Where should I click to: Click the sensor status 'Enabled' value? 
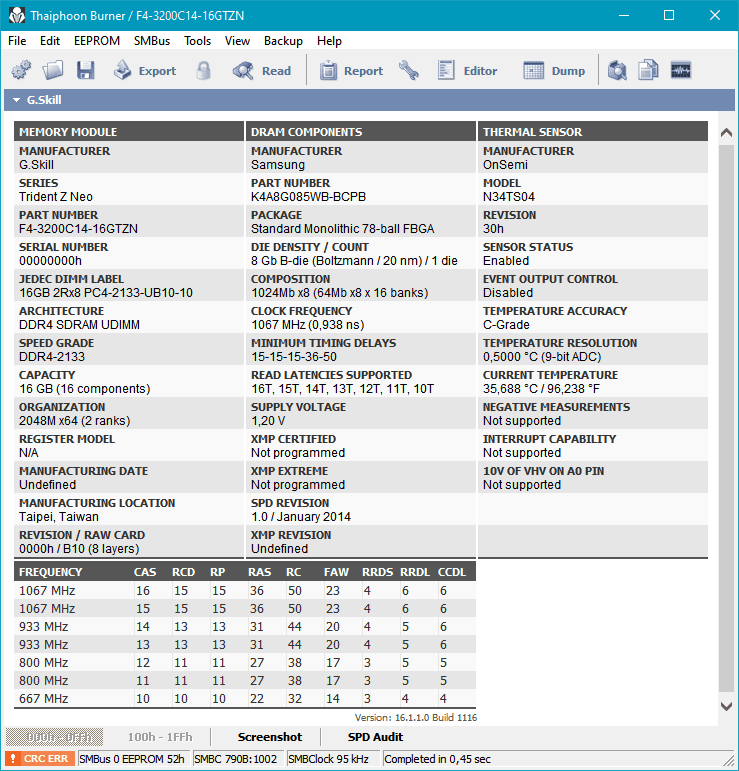point(506,261)
